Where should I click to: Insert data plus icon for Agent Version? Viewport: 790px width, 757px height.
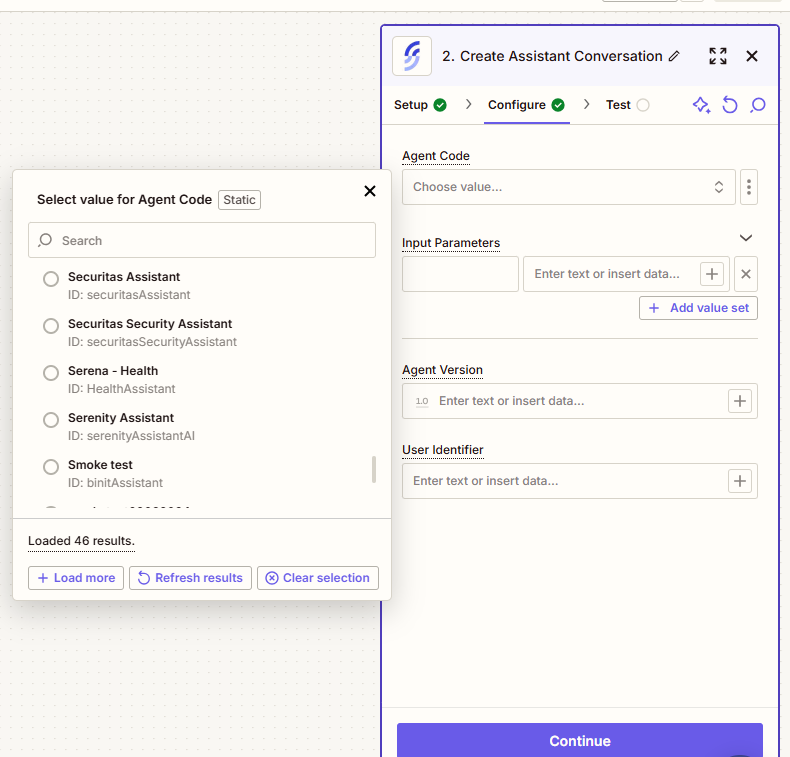coord(740,401)
